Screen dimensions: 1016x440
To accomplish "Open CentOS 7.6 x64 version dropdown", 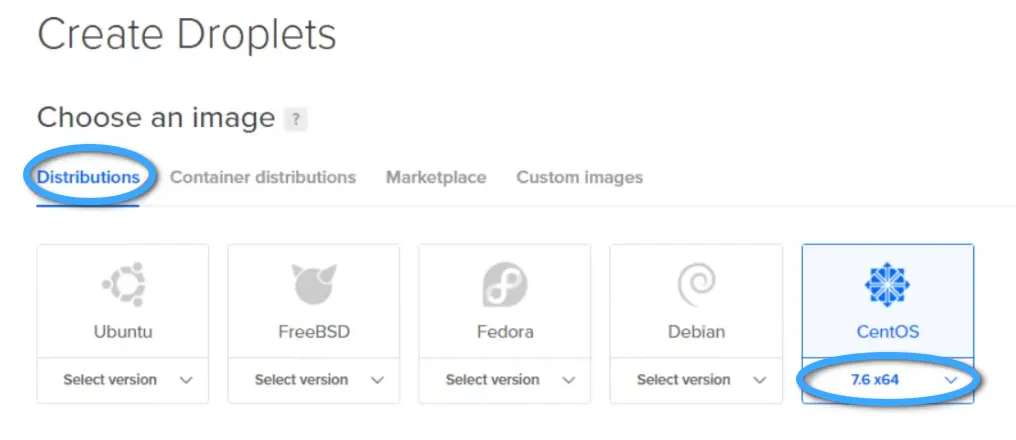I will [x=887, y=380].
